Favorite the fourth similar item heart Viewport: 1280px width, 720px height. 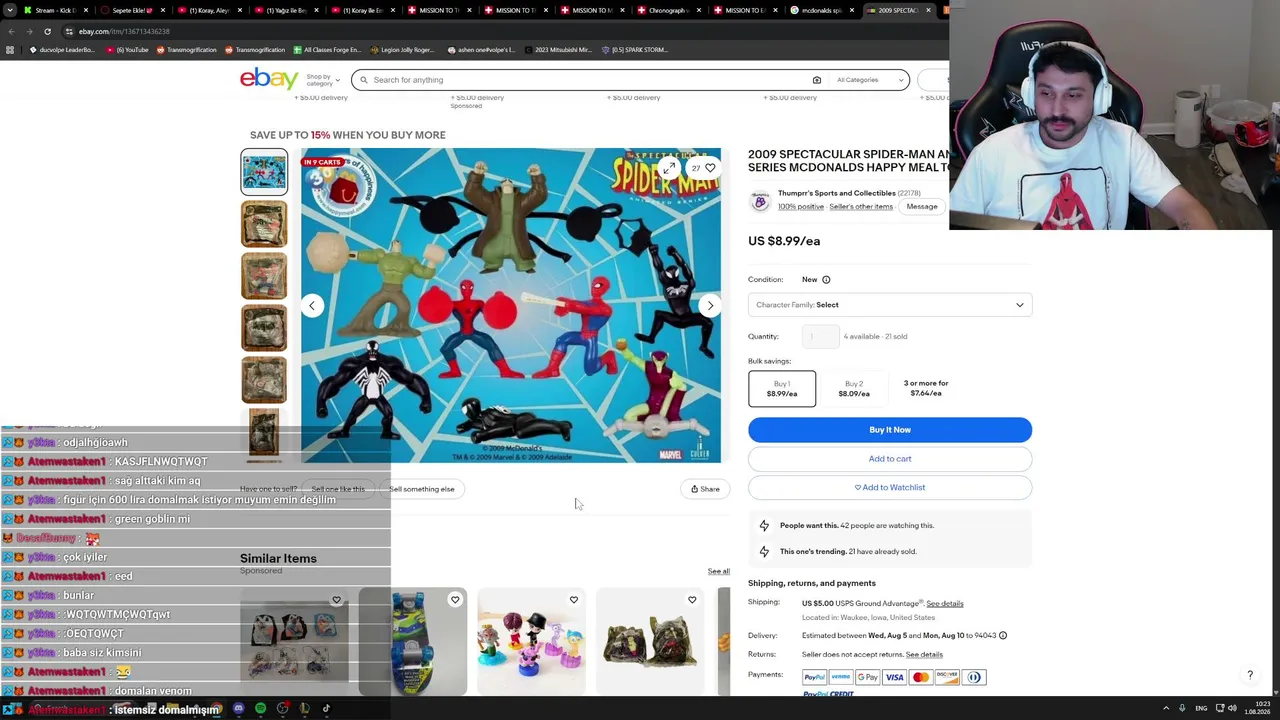coord(692,601)
